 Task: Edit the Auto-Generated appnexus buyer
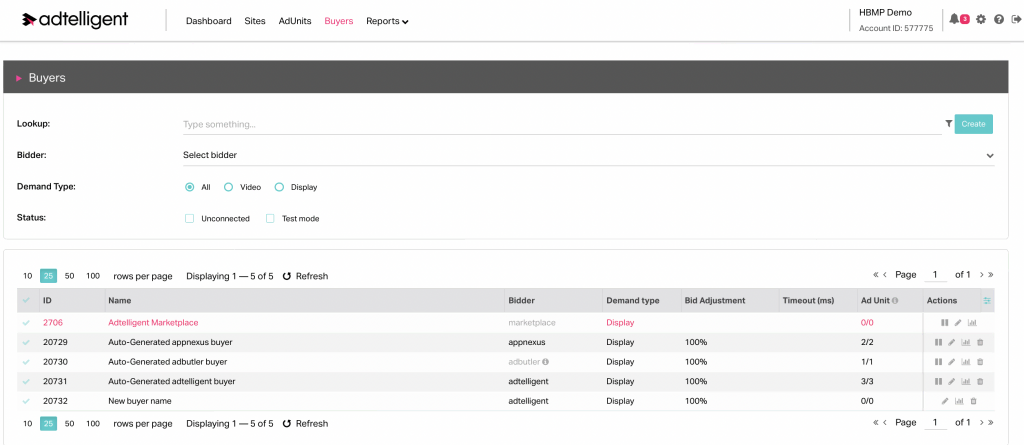tap(952, 342)
